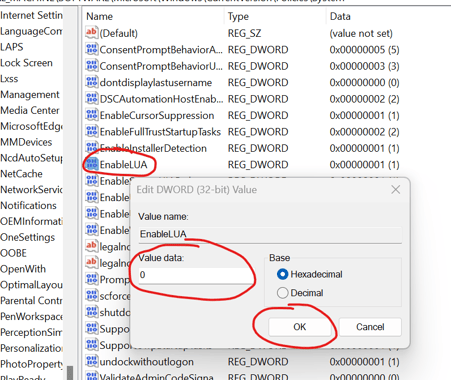
Task: Select the Personalizatio... registry key
Action: 31,348
